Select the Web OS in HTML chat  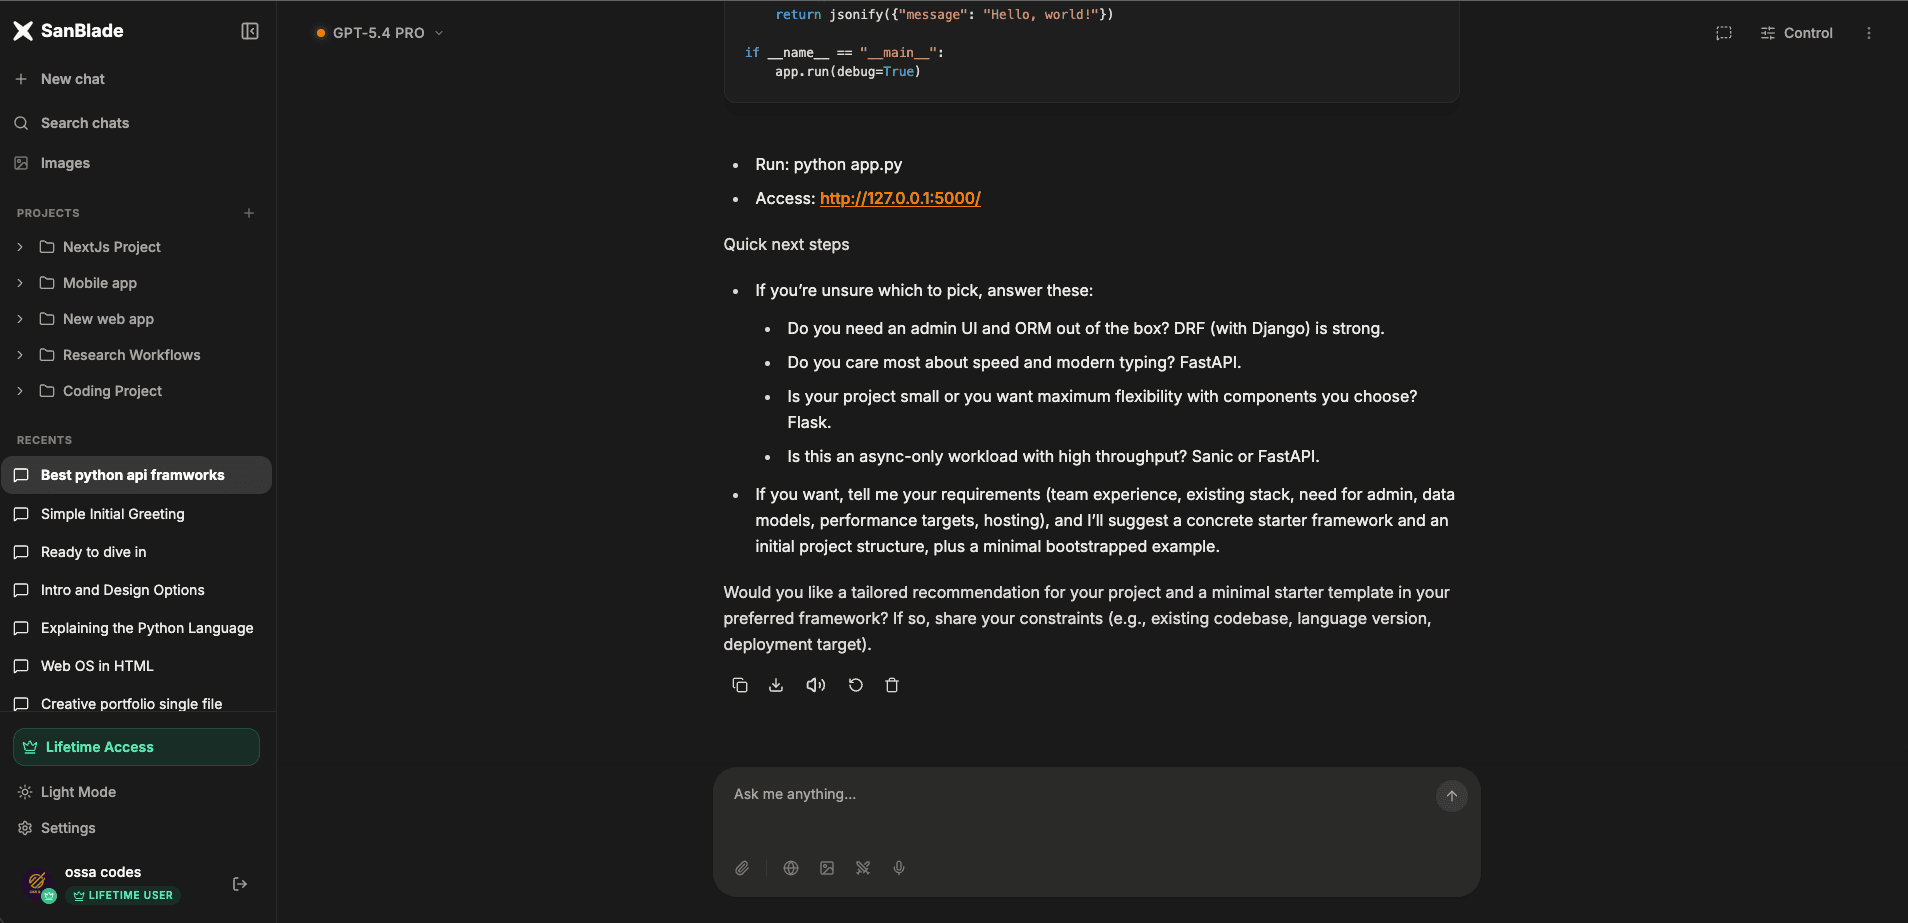pyautogui.click(x=96, y=666)
